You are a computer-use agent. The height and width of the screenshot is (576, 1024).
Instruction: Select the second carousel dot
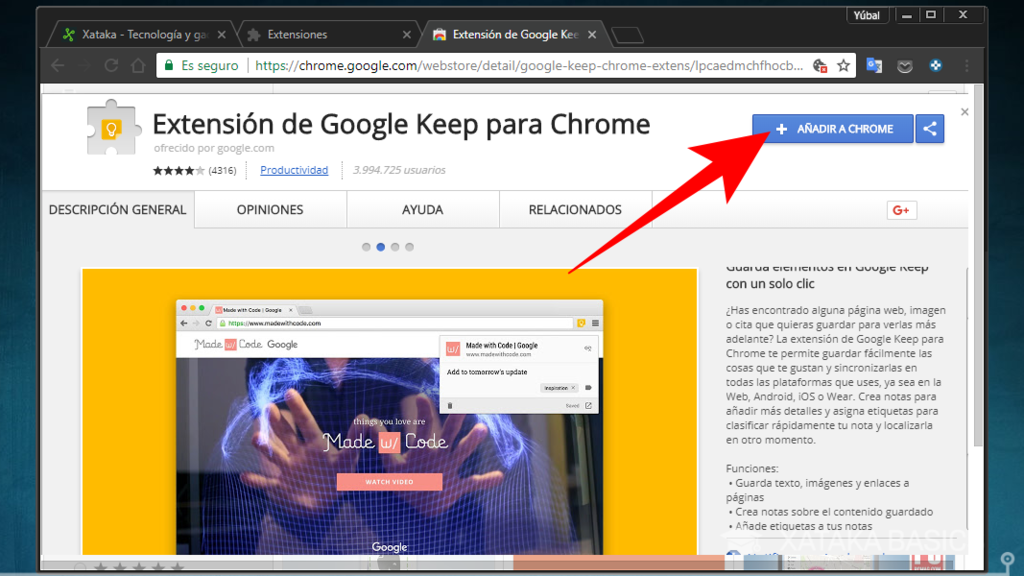tap(380, 245)
